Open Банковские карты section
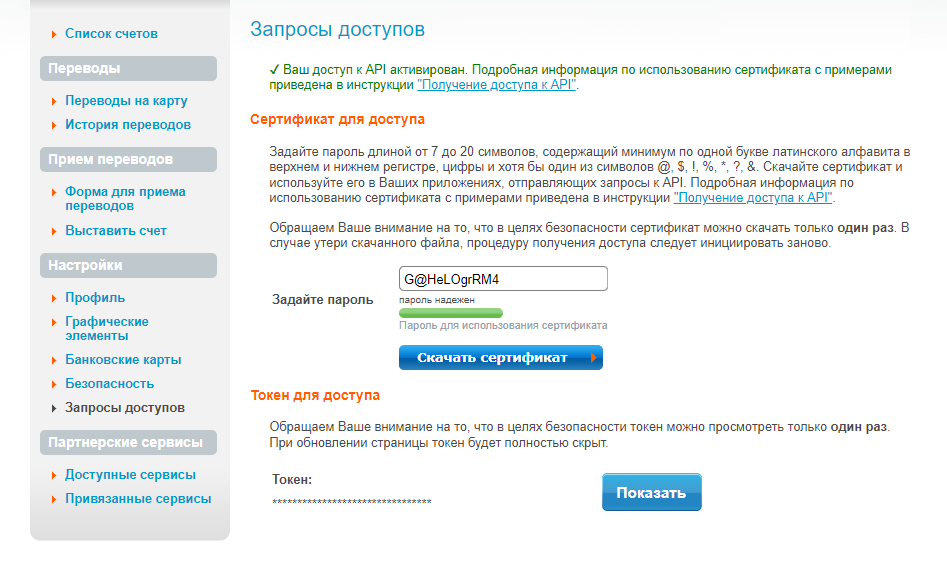This screenshot has height=565, width=947. click(123, 360)
